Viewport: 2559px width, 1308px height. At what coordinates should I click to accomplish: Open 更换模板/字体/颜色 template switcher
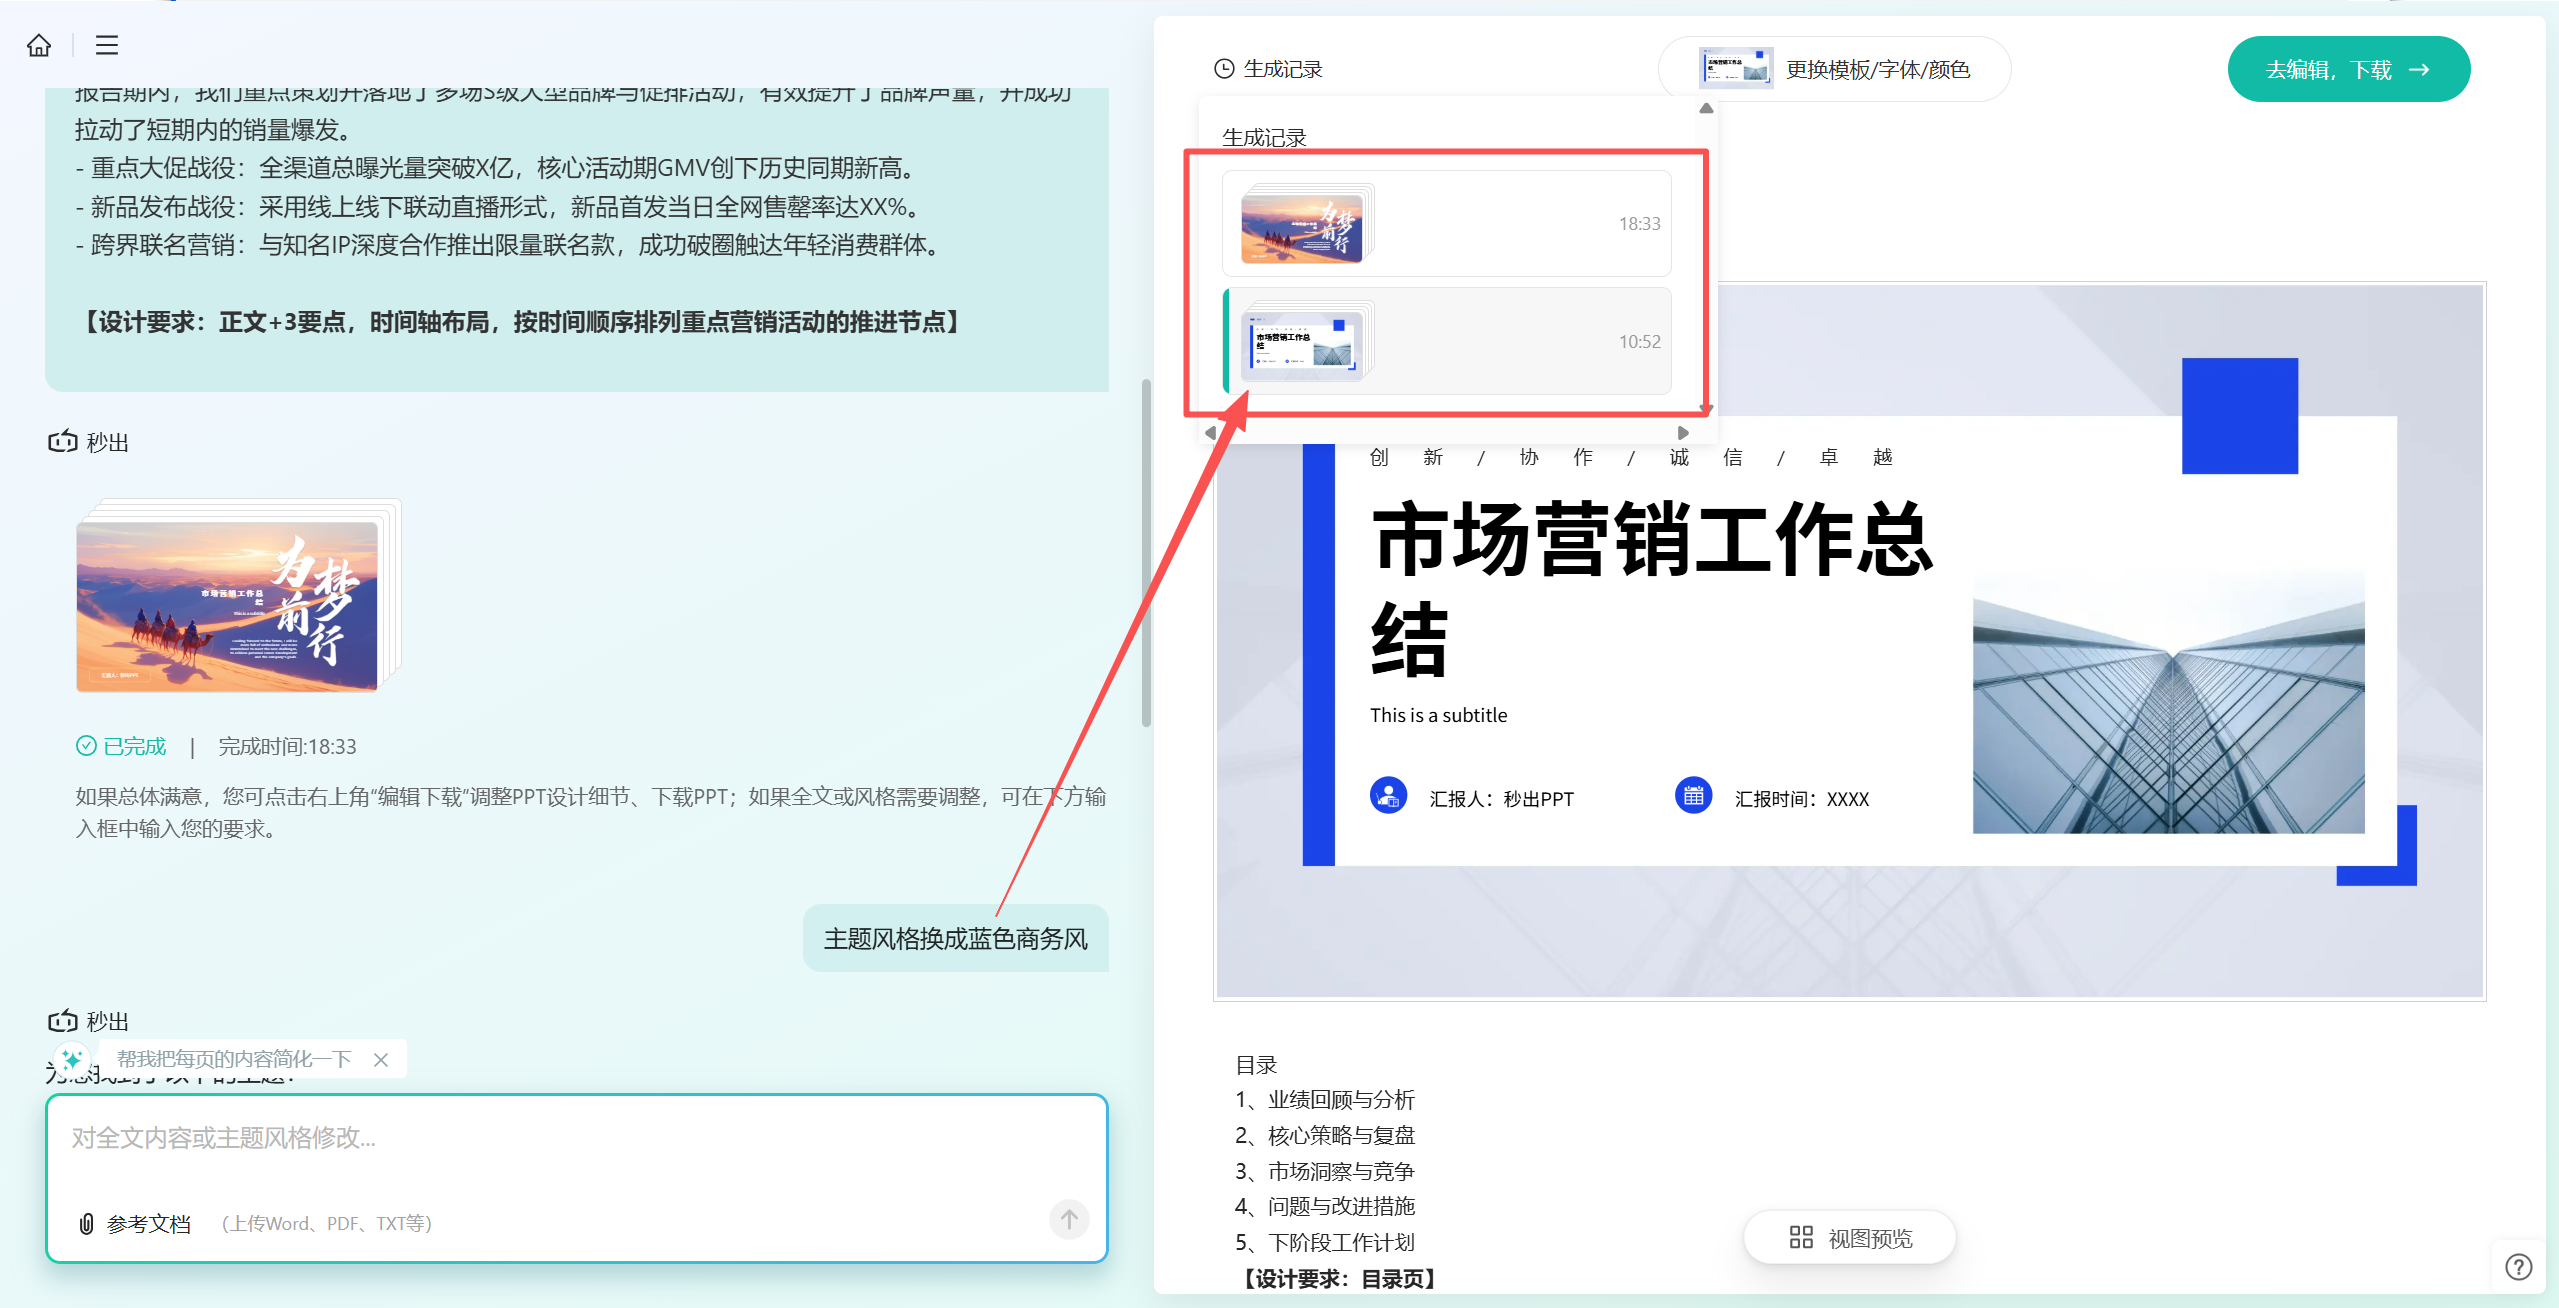click(1834, 69)
